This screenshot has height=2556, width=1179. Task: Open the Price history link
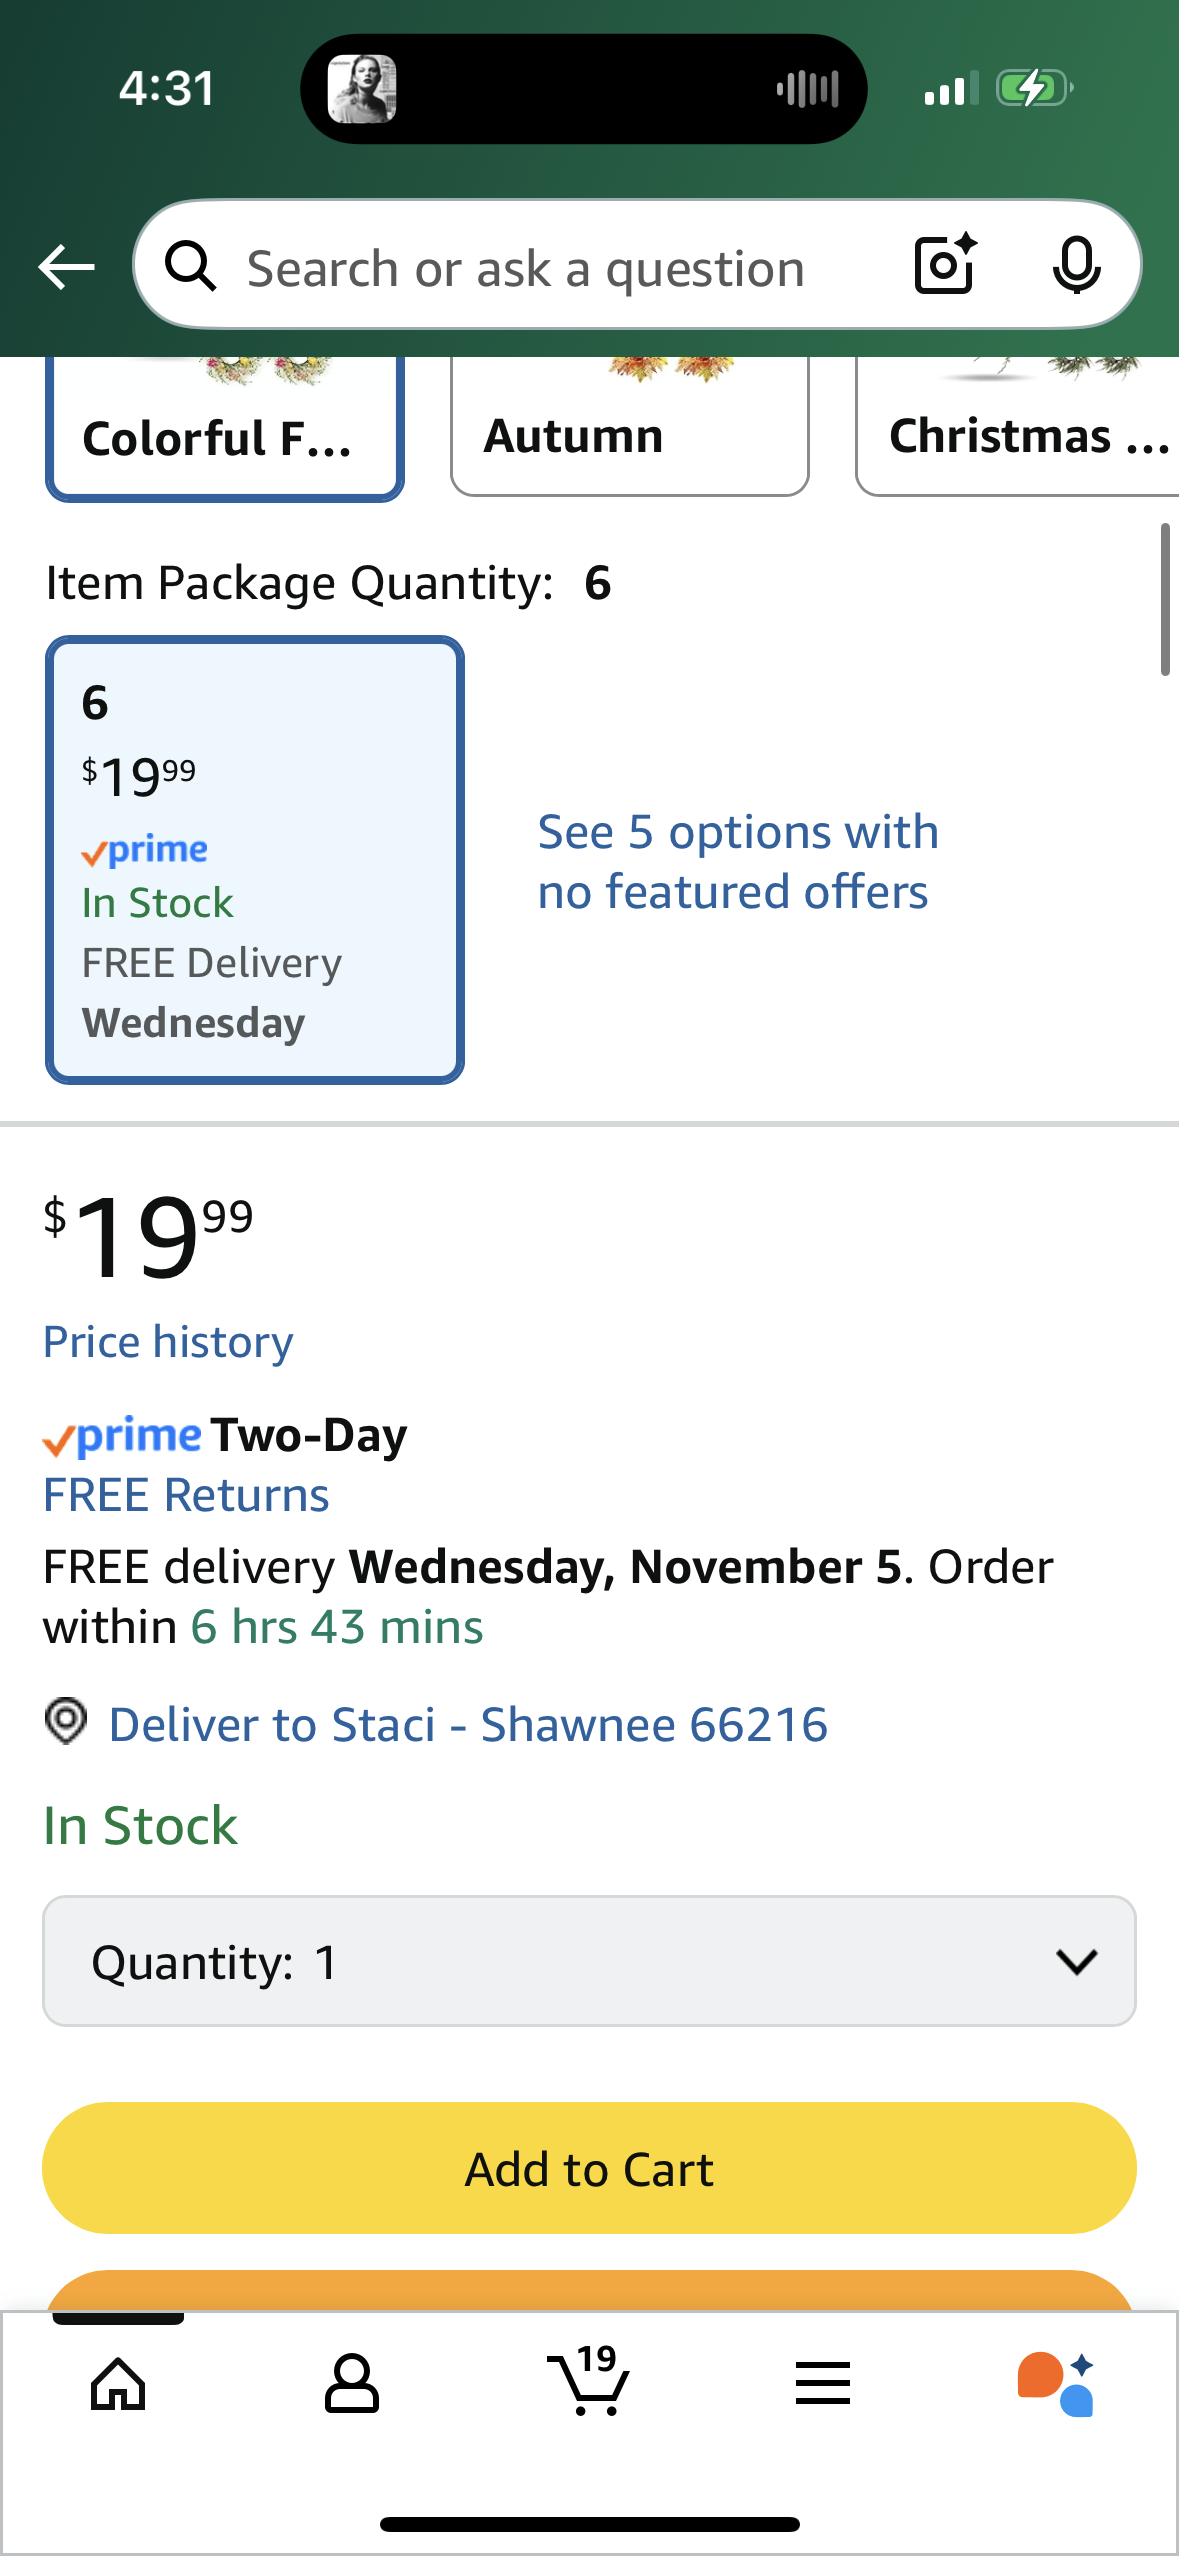pyautogui.click(x=168, y=1342)
